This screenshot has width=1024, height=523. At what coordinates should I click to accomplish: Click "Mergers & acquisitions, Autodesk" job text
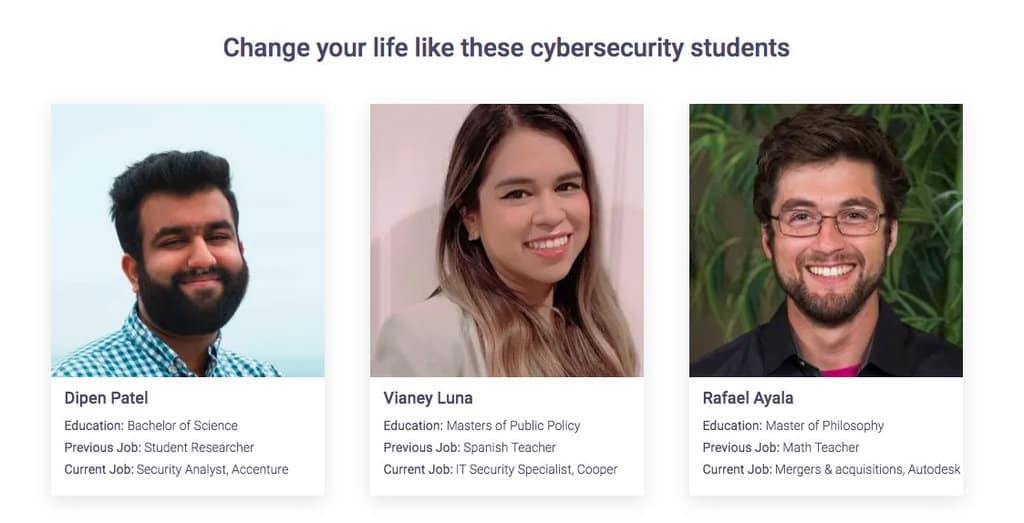[867, 469]
